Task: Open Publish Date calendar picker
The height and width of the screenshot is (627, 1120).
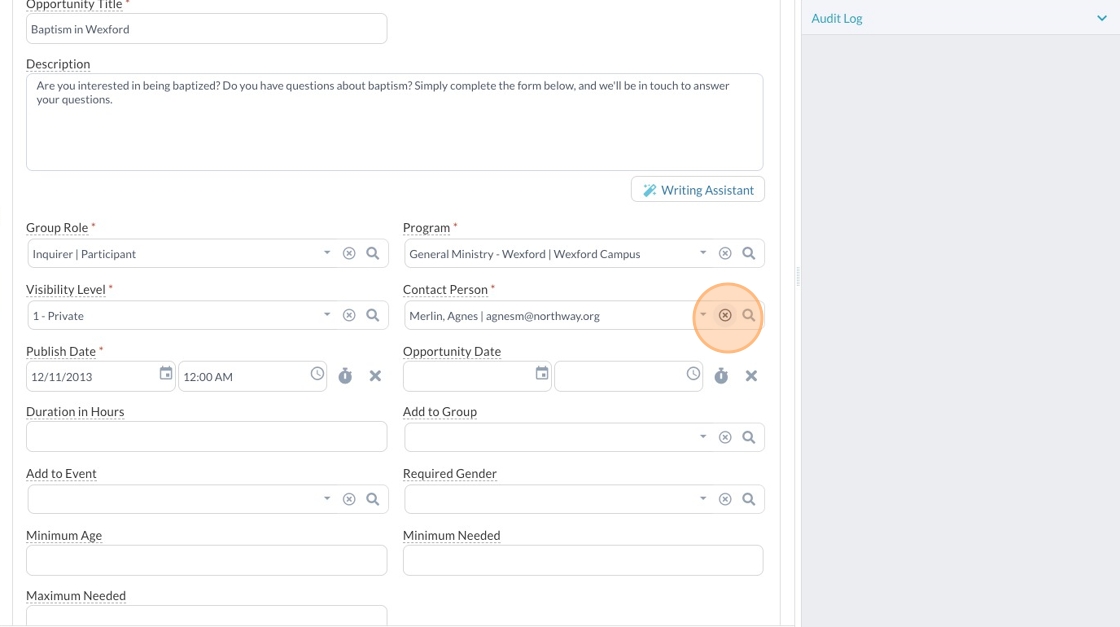Action: tap(166, 374)
